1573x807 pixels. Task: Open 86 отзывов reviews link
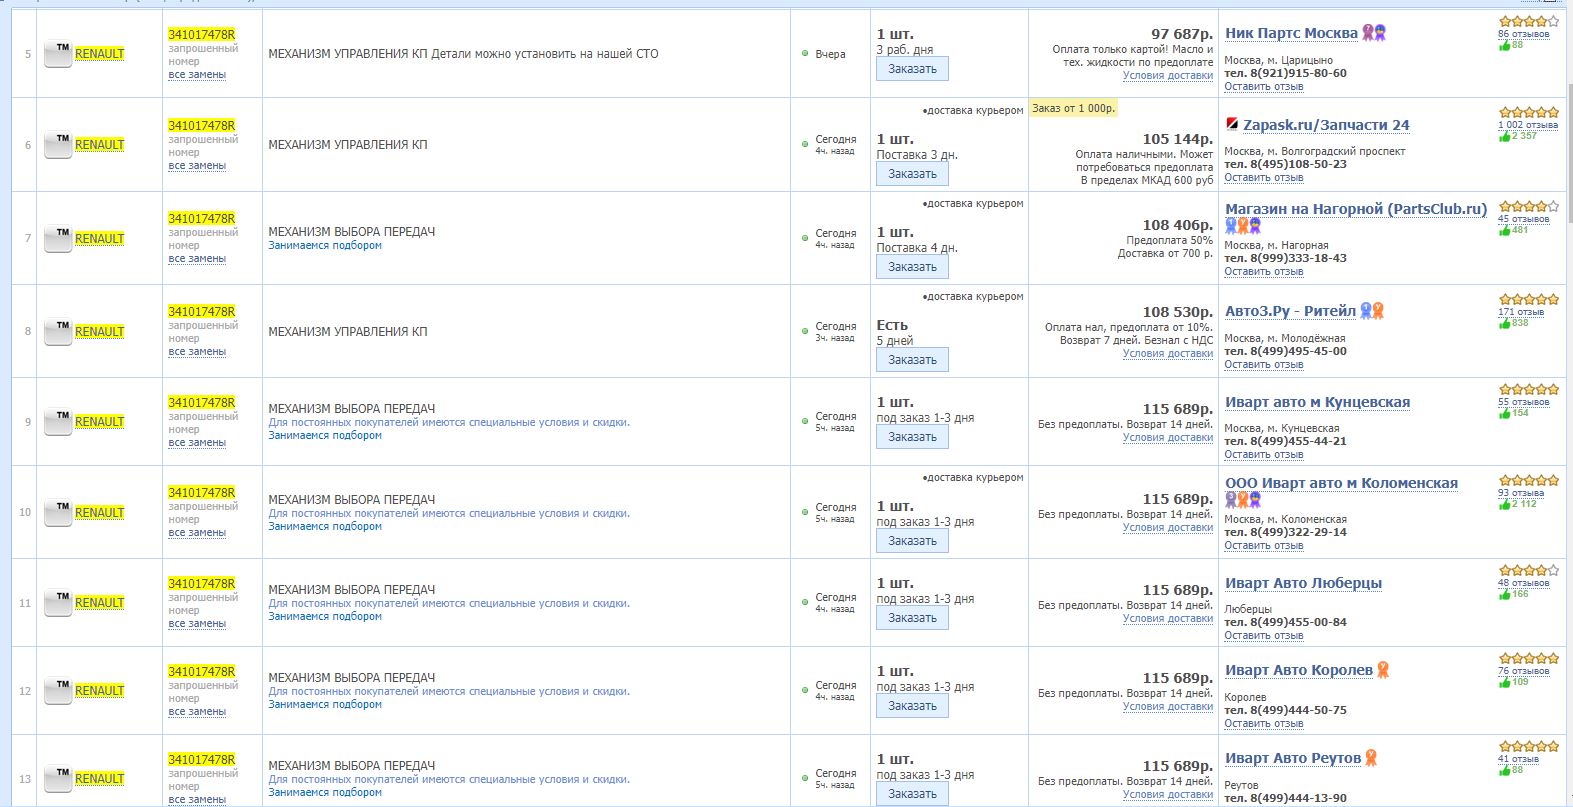coord(1524,34)
